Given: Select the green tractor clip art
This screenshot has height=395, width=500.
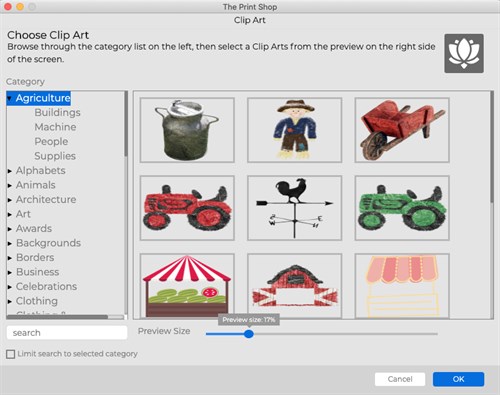Looking at the screenshot, I should 402,208.
